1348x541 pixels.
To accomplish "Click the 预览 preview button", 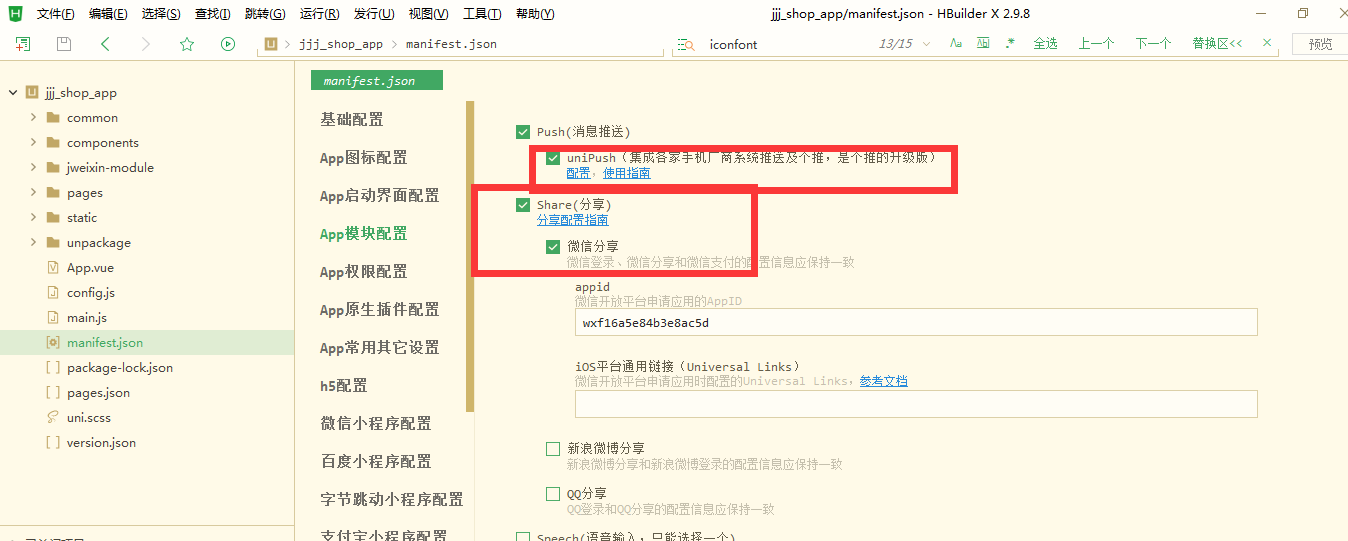I will click(1320, 44).
